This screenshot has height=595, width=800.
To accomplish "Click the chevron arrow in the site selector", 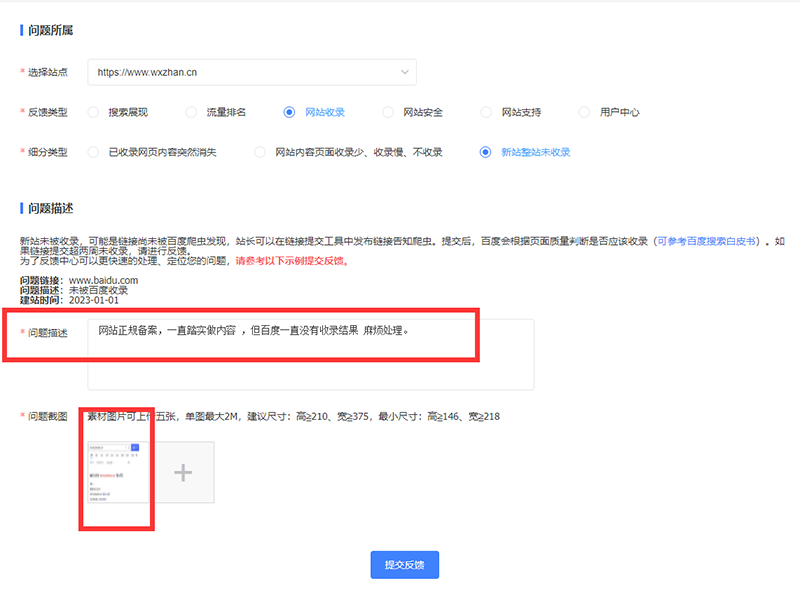I will click(x=404, y=72).
